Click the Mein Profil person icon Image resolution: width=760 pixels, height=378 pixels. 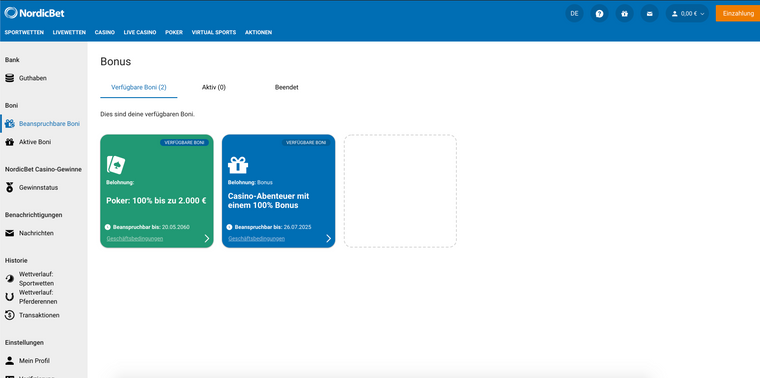pyautogui.click(x=10, y=361)
